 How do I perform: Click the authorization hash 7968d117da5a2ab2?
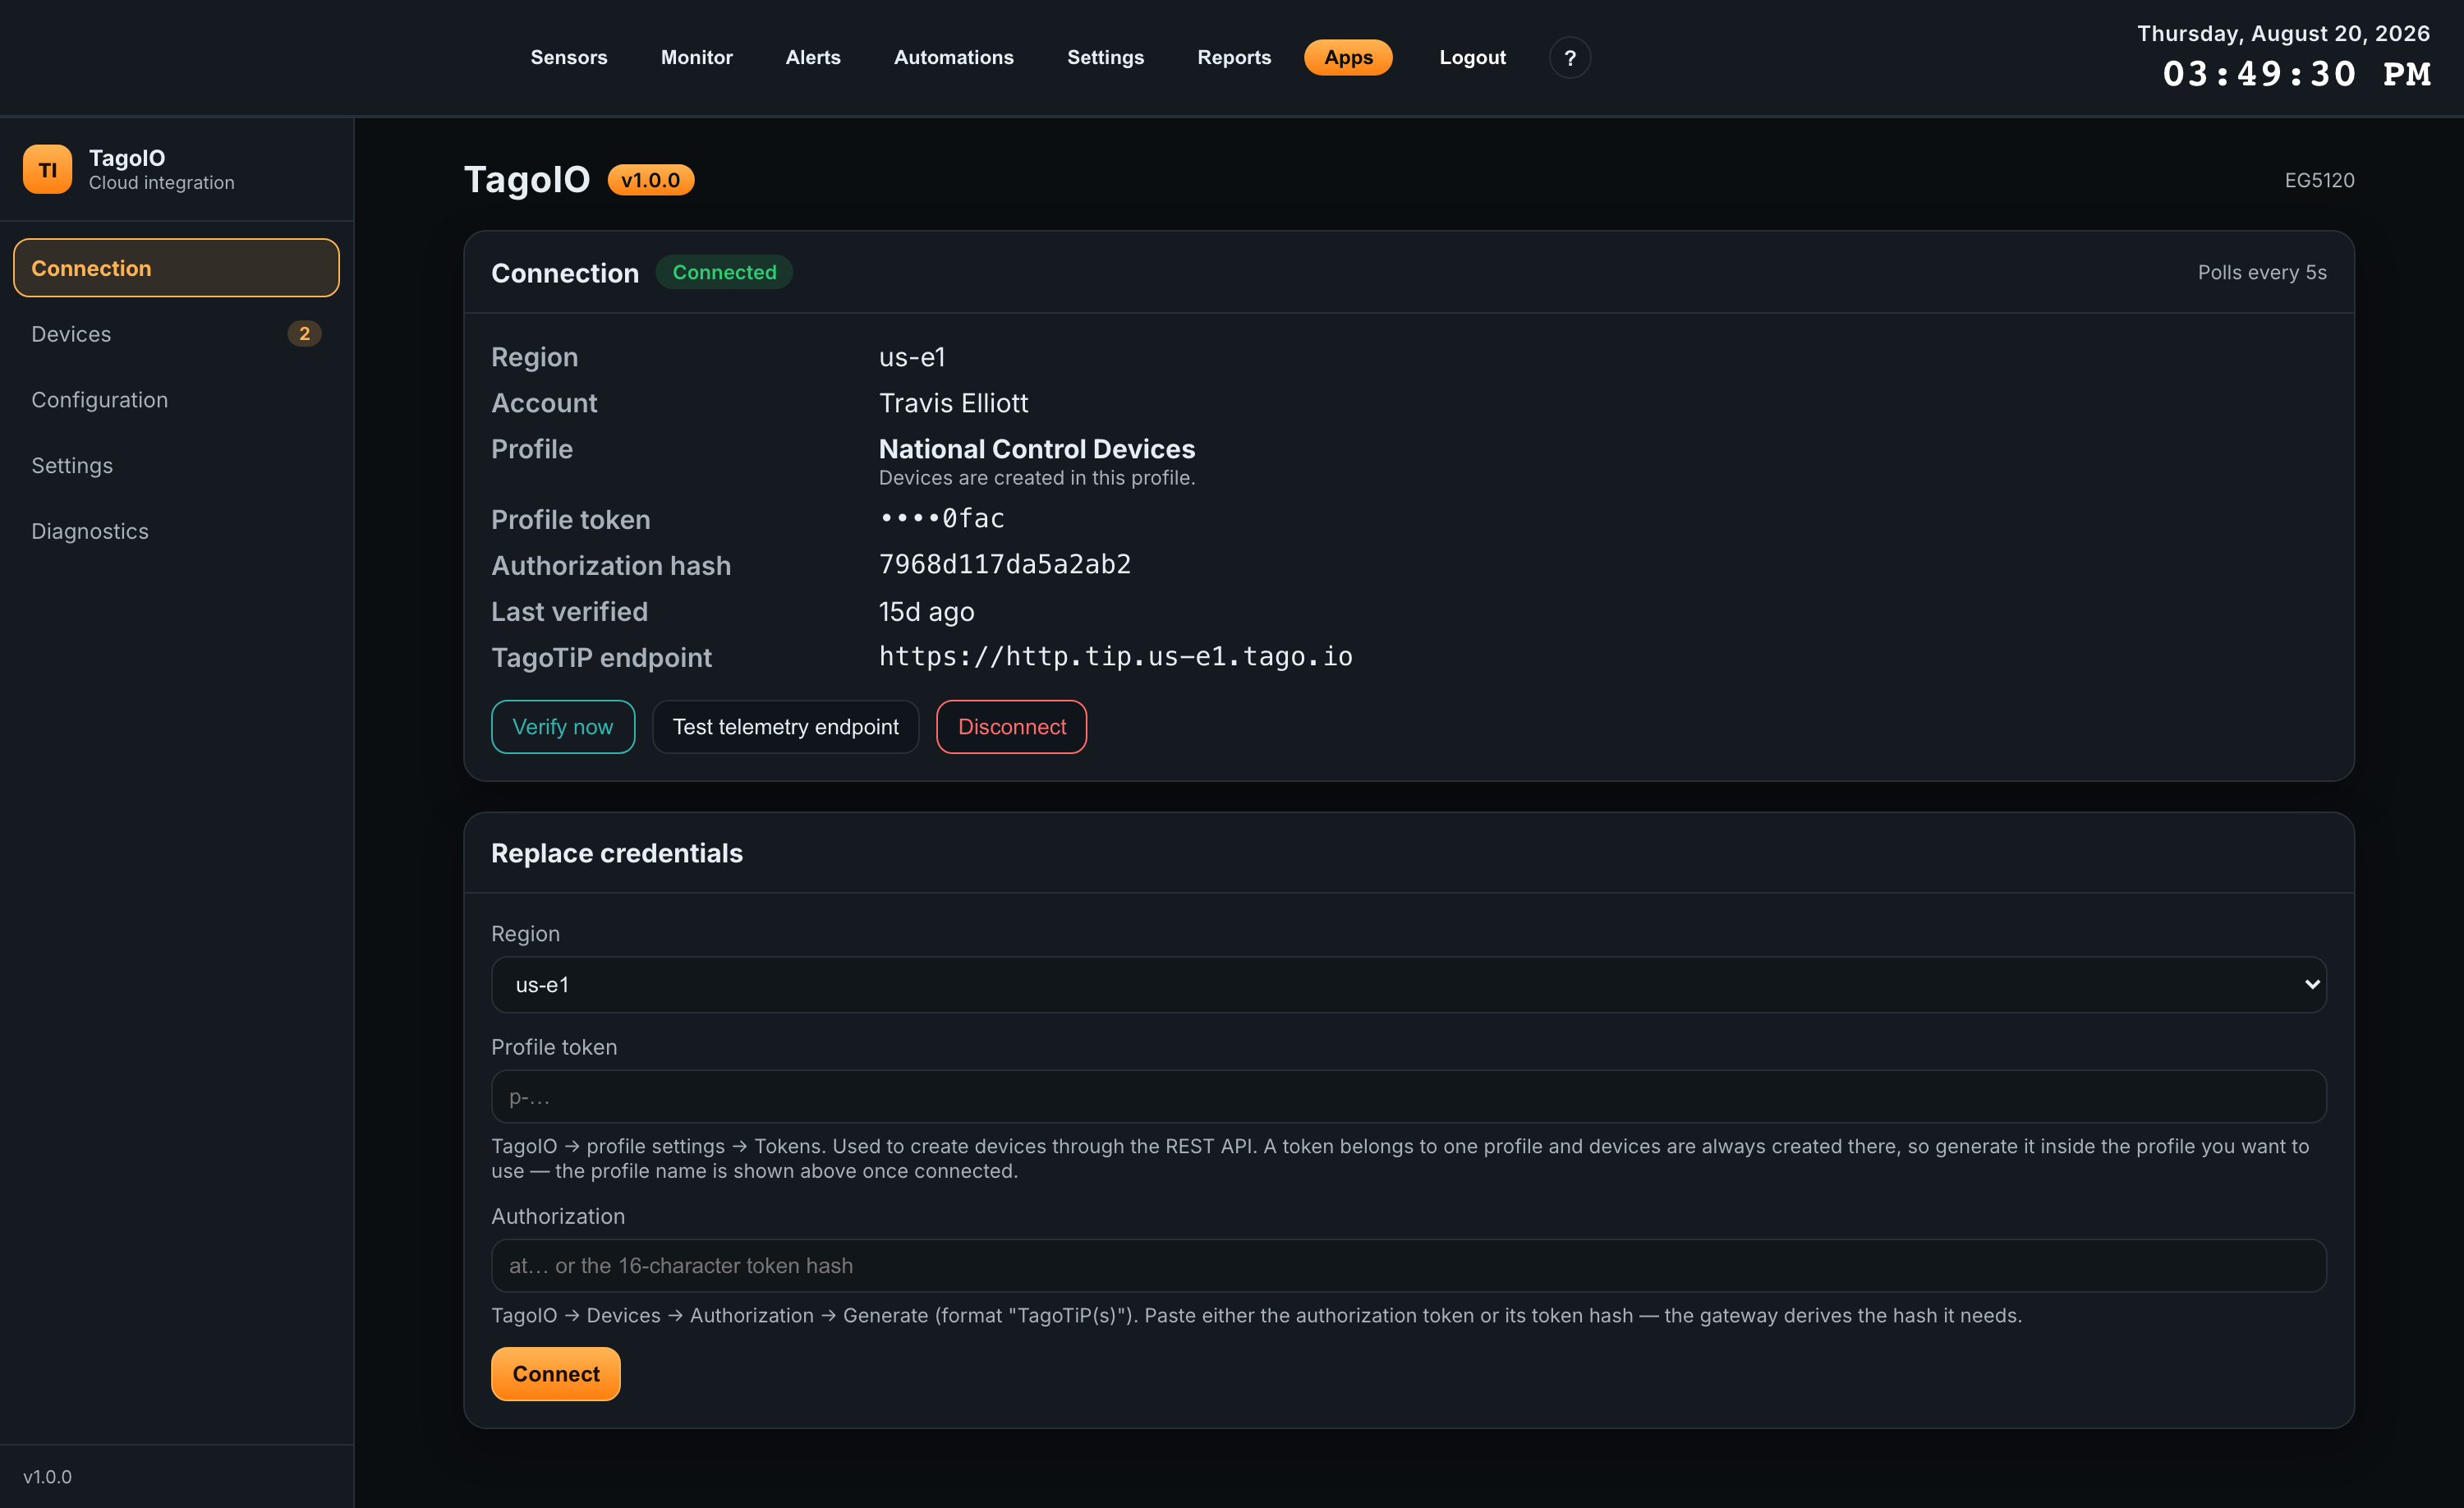pyautogui.click(x=1004, y=565)
